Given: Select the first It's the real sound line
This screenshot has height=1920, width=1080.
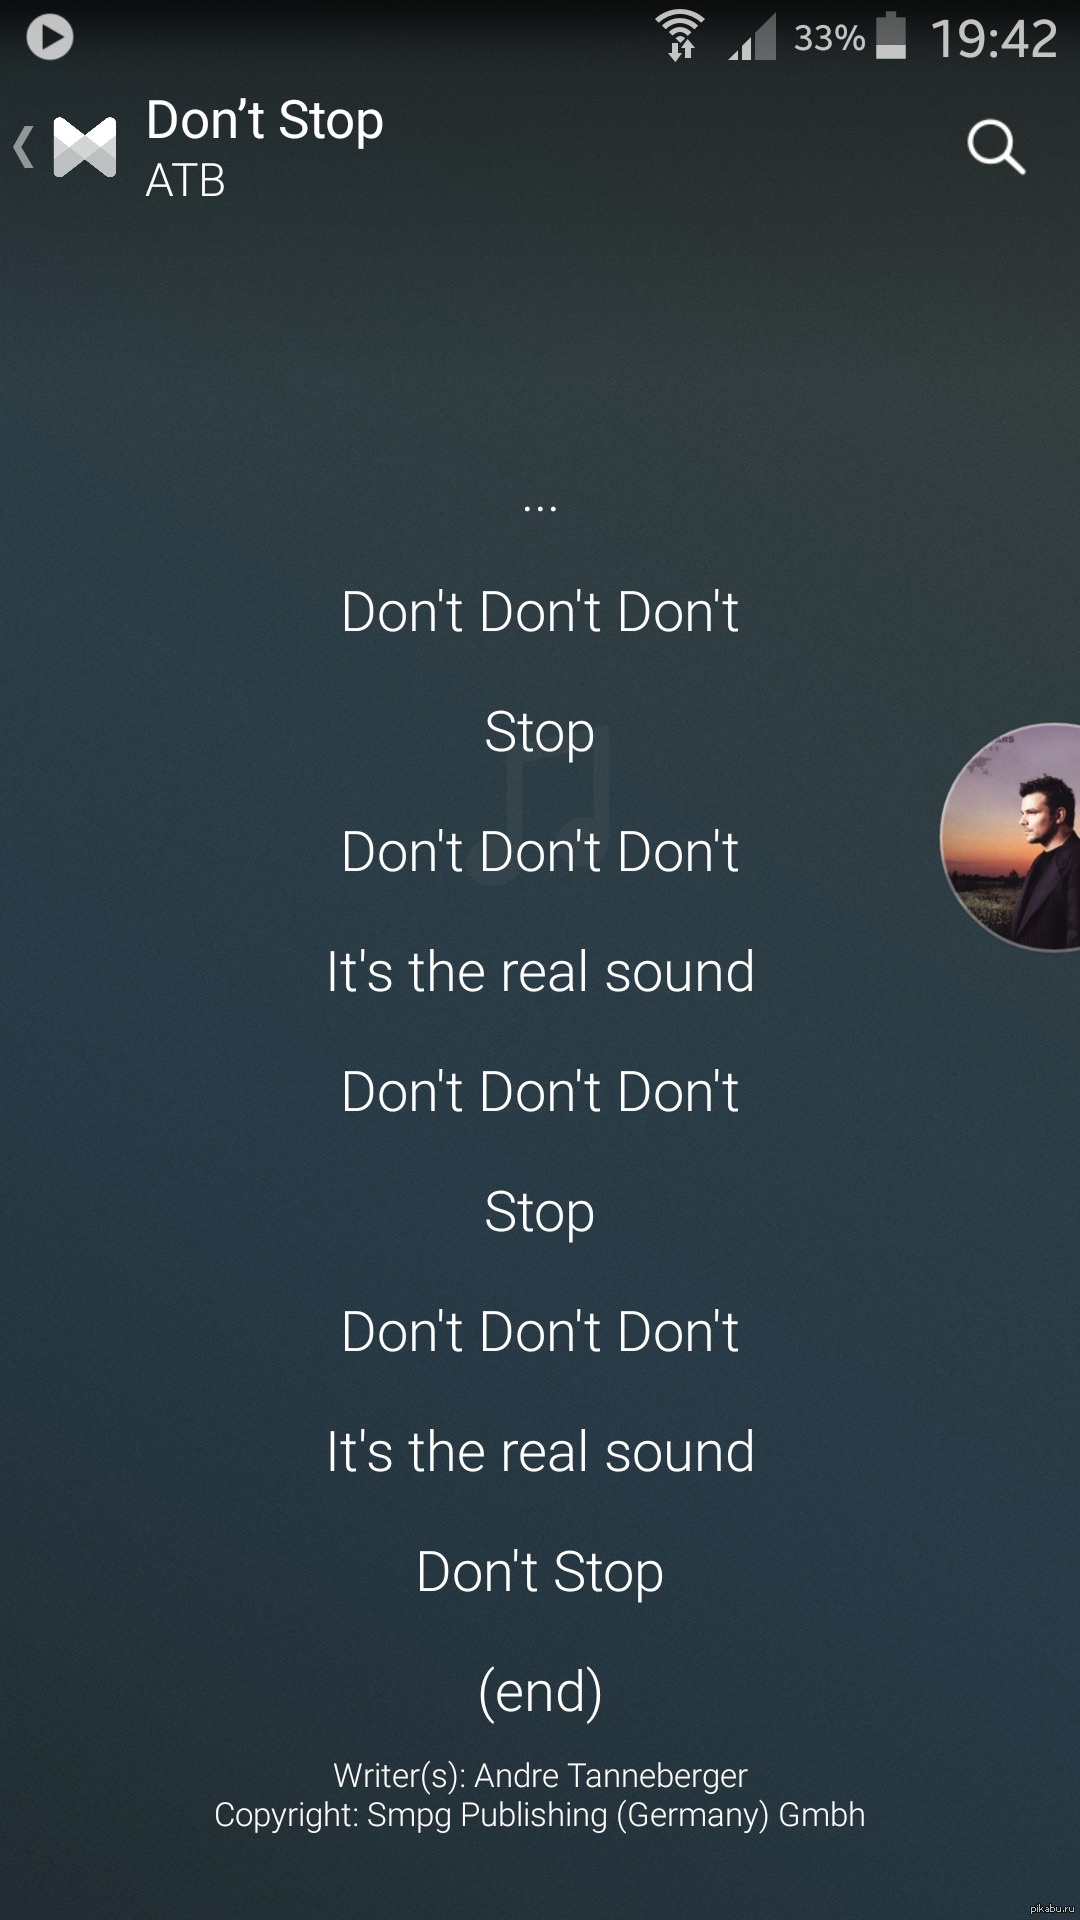Looking at the screenshot, I should coord(540,971).
